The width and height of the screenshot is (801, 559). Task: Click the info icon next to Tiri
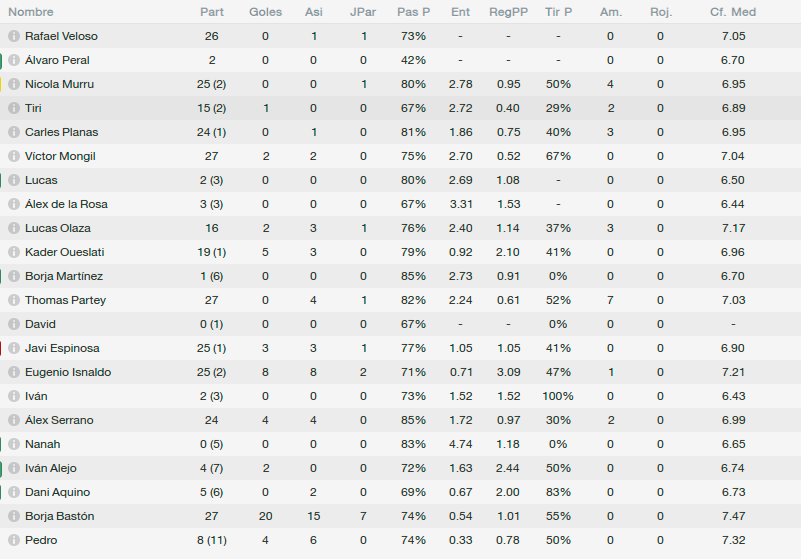(14, 108)
